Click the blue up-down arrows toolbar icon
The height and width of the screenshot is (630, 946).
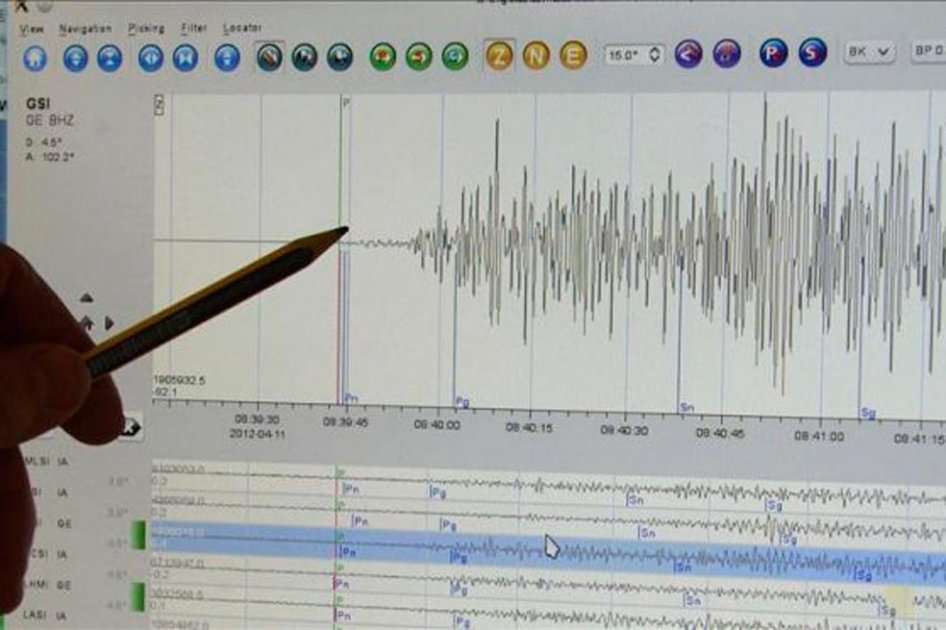(x=75, y=59)
